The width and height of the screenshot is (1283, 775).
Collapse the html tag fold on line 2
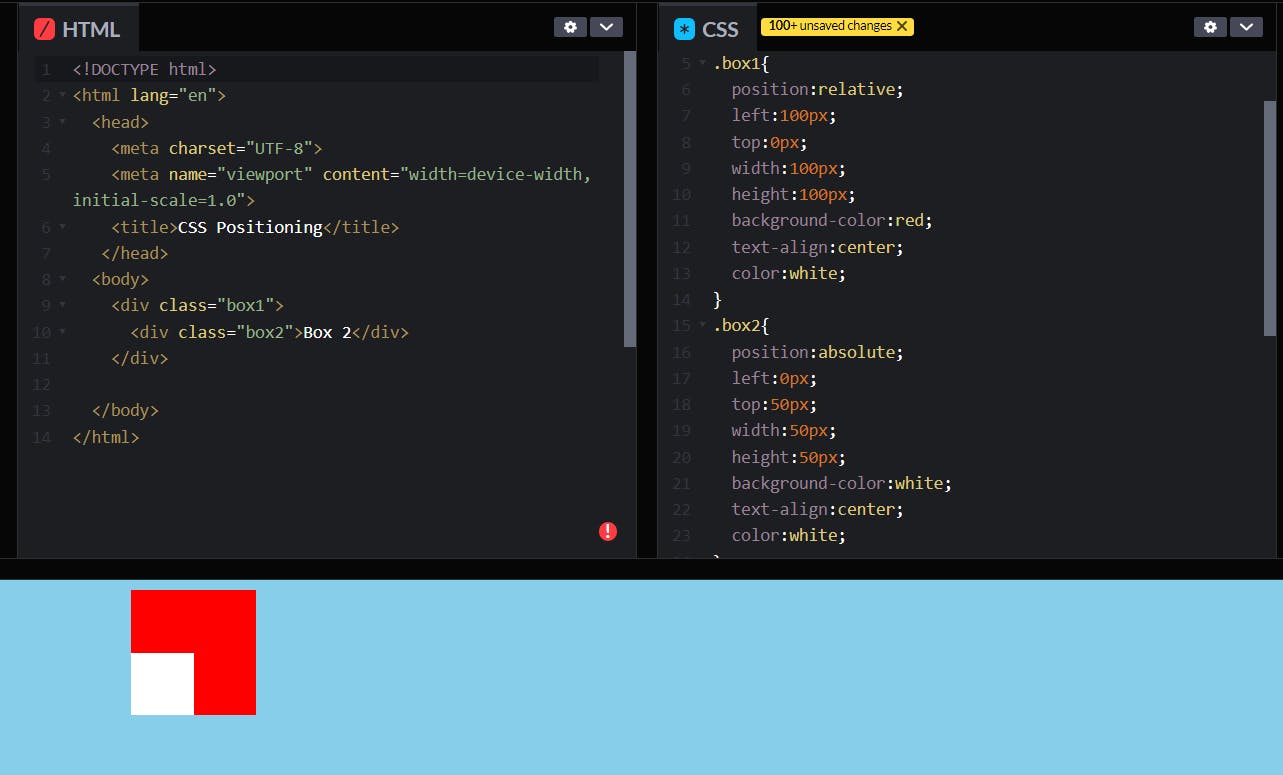coord(63,96)
